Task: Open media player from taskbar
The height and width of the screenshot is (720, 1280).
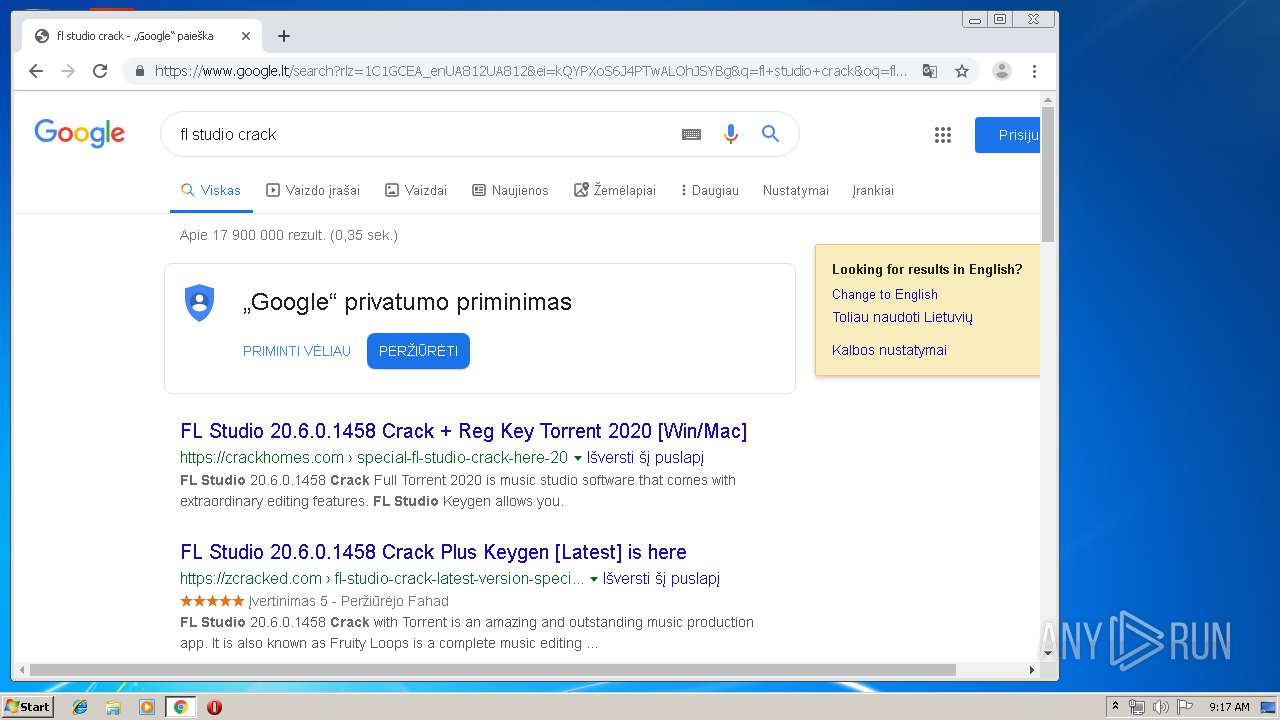Action: tap(147, 707)
